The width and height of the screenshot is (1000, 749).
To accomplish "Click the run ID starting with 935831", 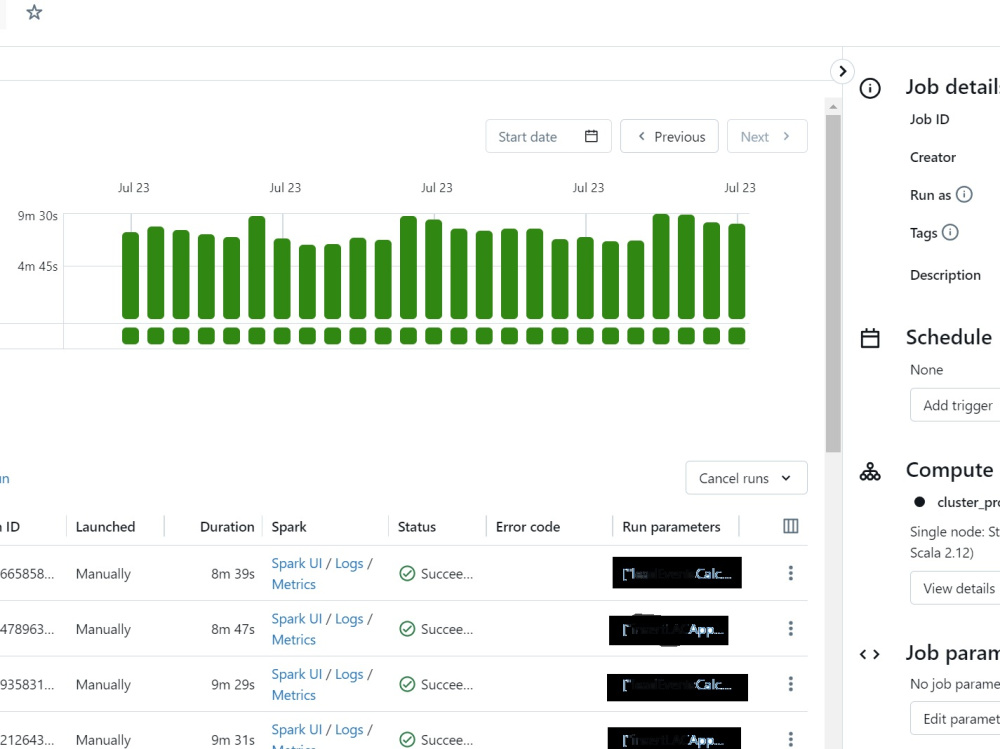I will (27, 685).
